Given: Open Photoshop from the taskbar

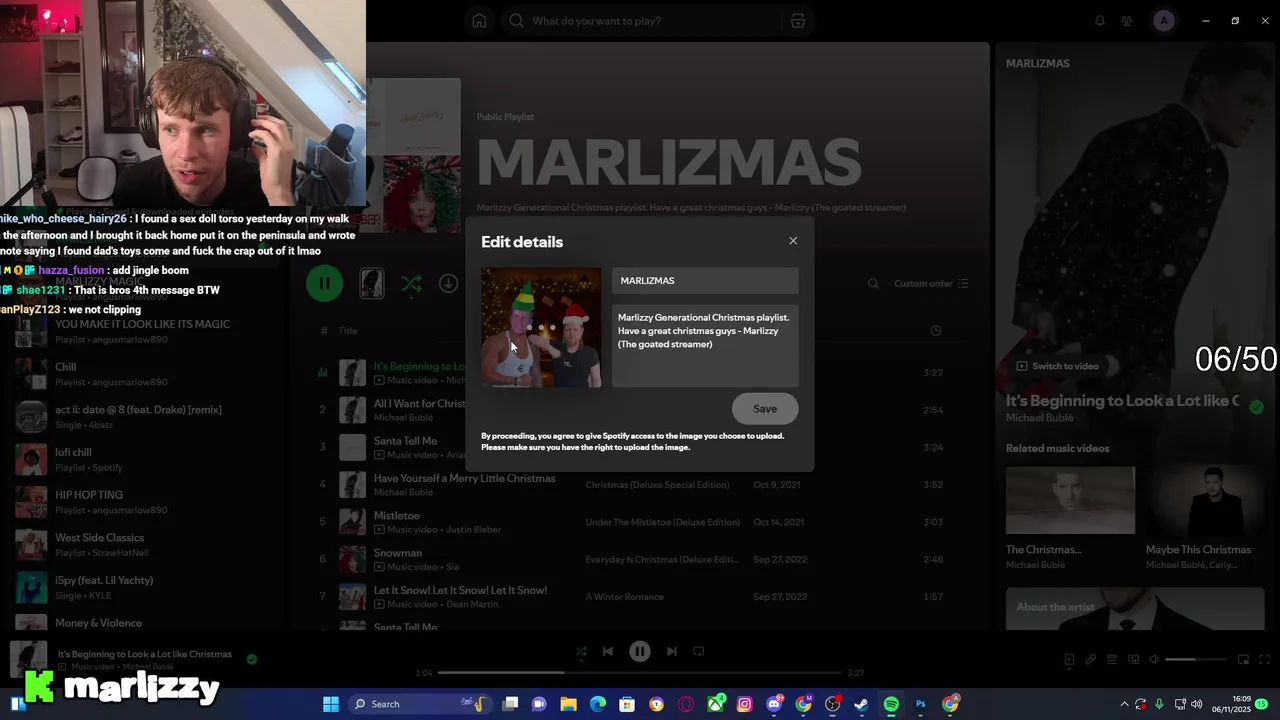Looking at the screenshot, I should pos(920,704).
